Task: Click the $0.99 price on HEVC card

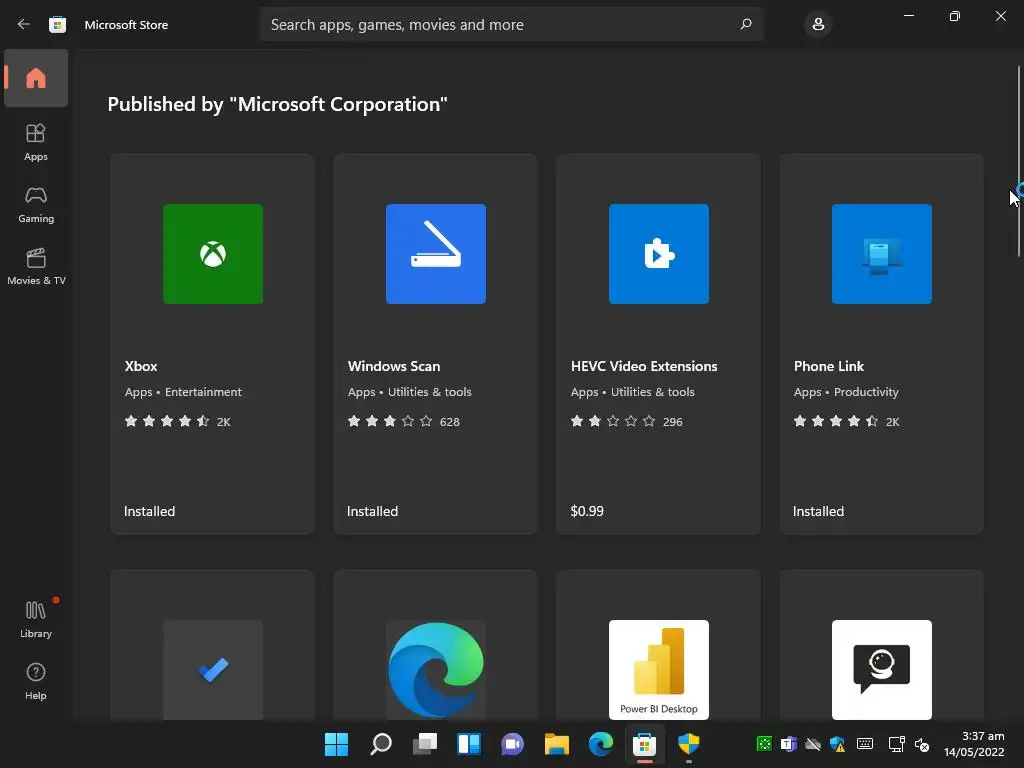Action: click(587, 511)
